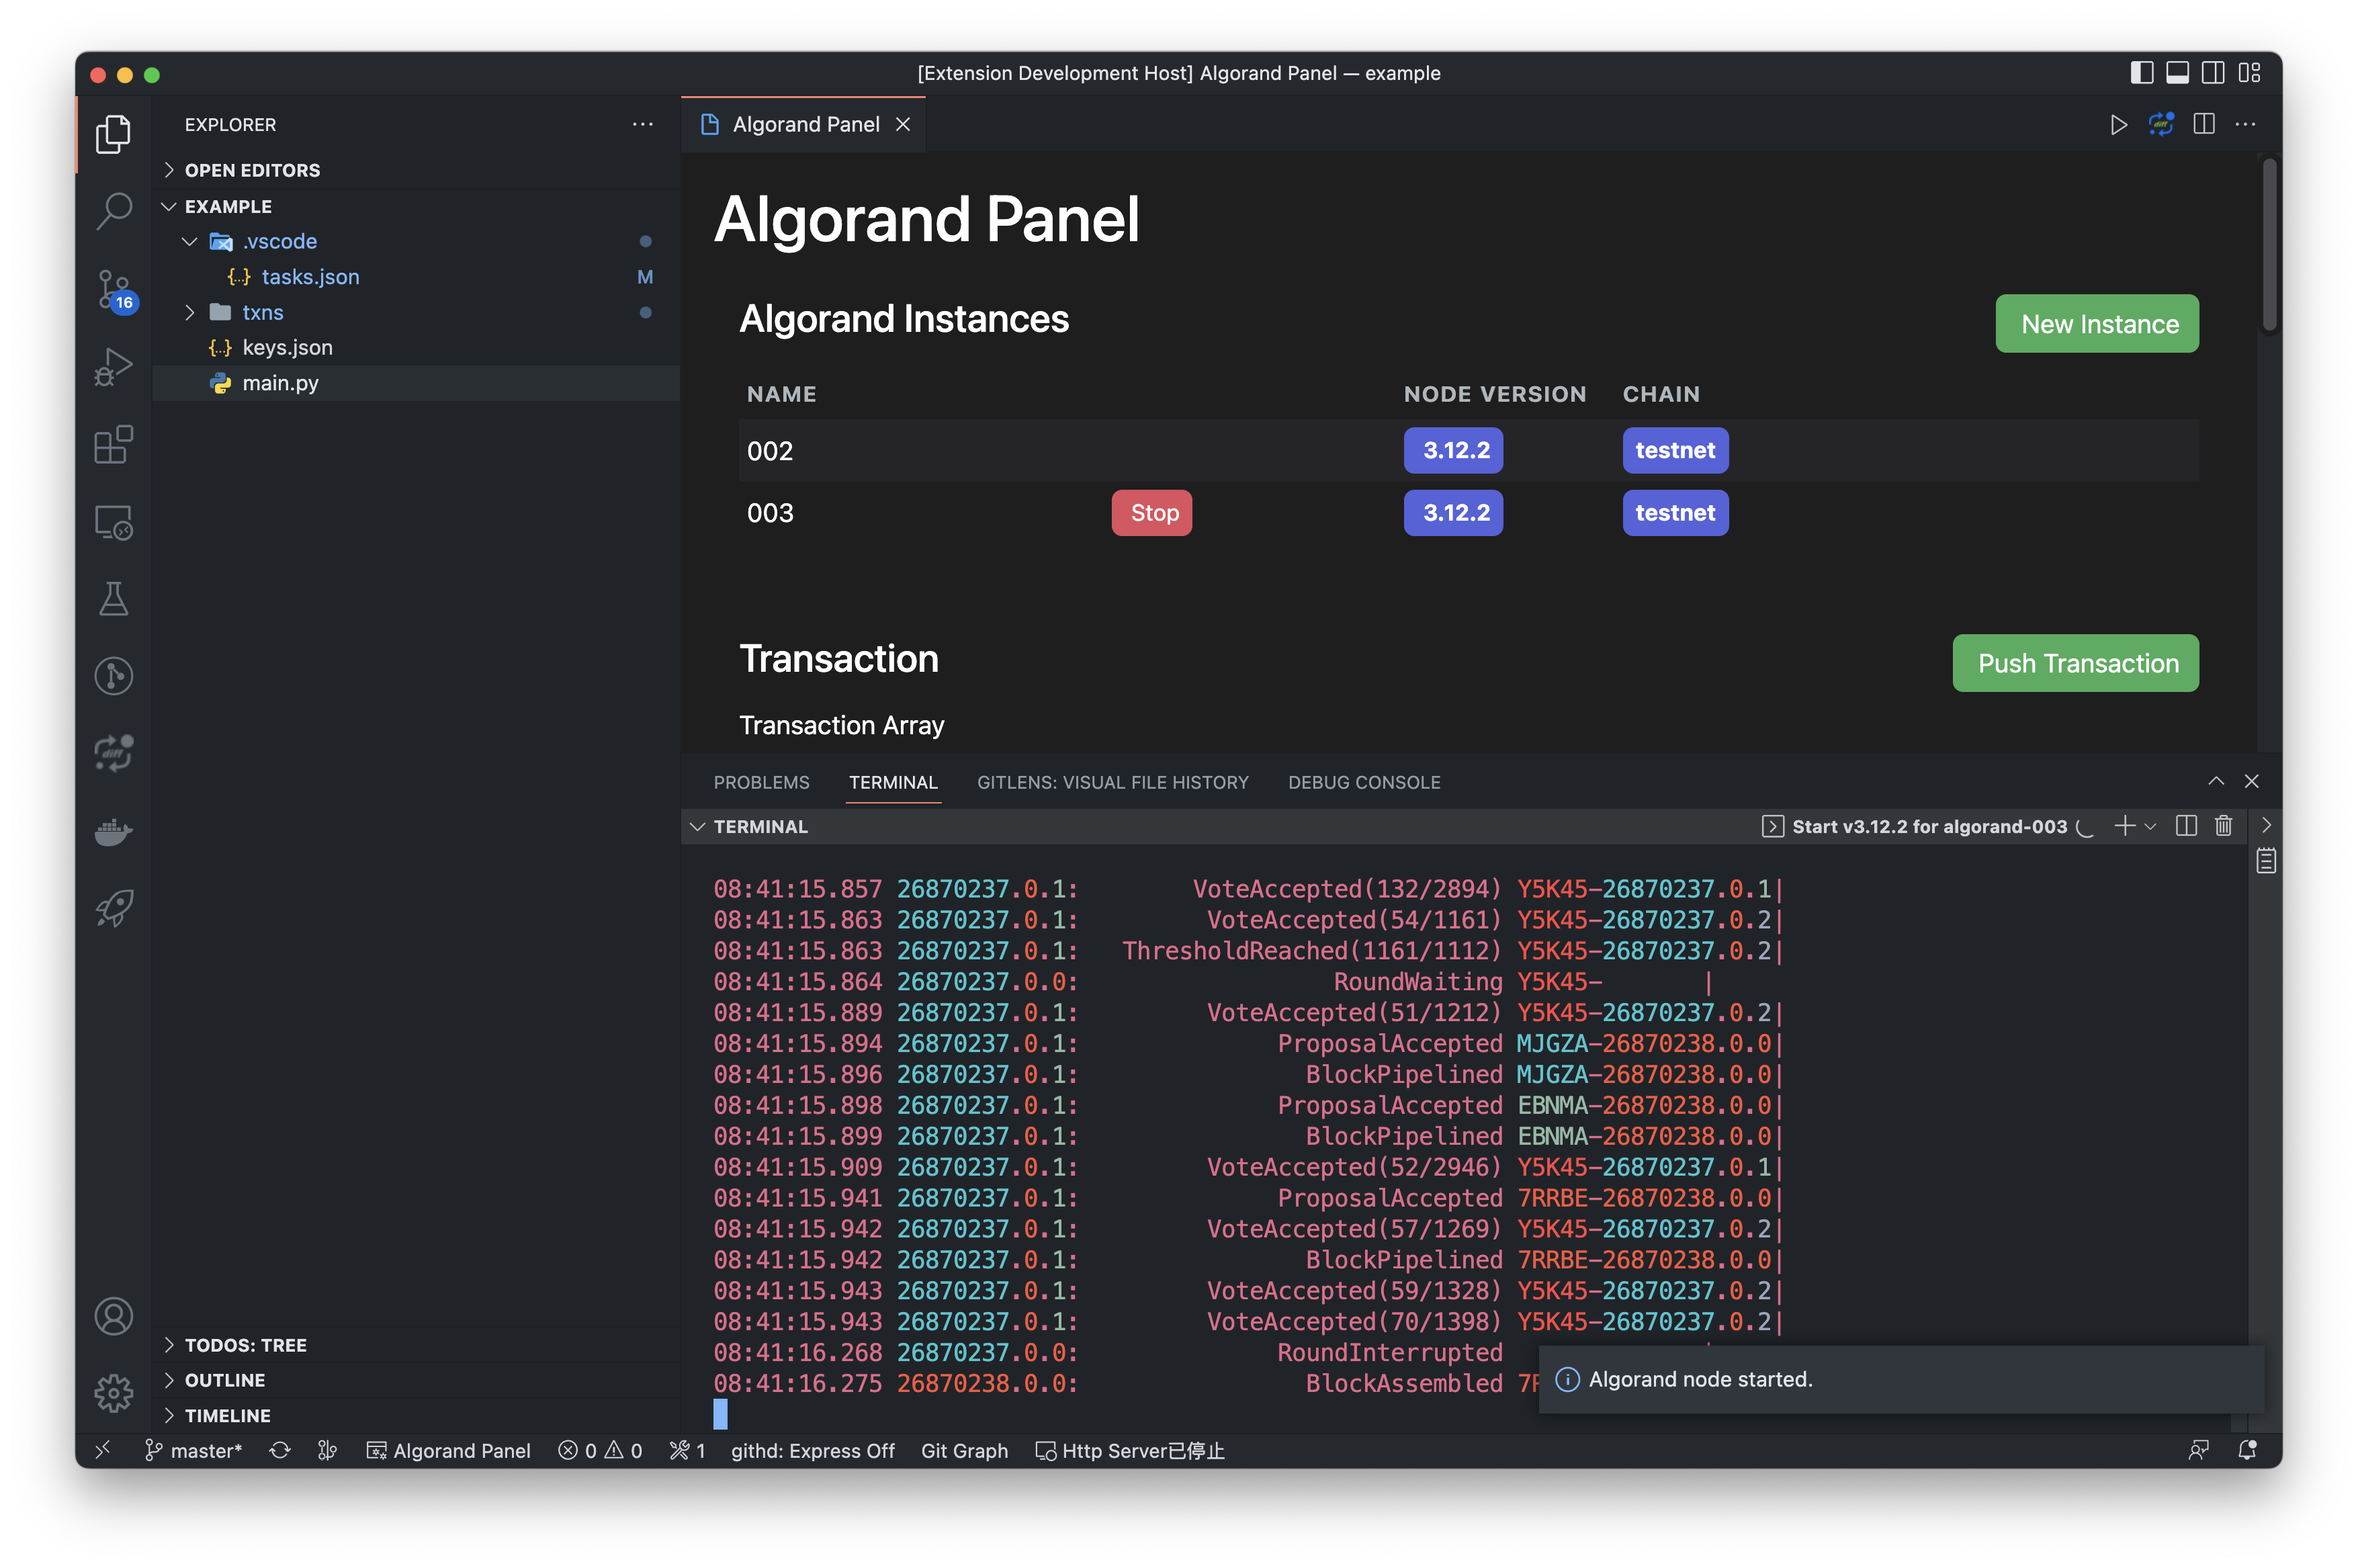
Task: Open the Testing flask view
Action: pos(113,599)
